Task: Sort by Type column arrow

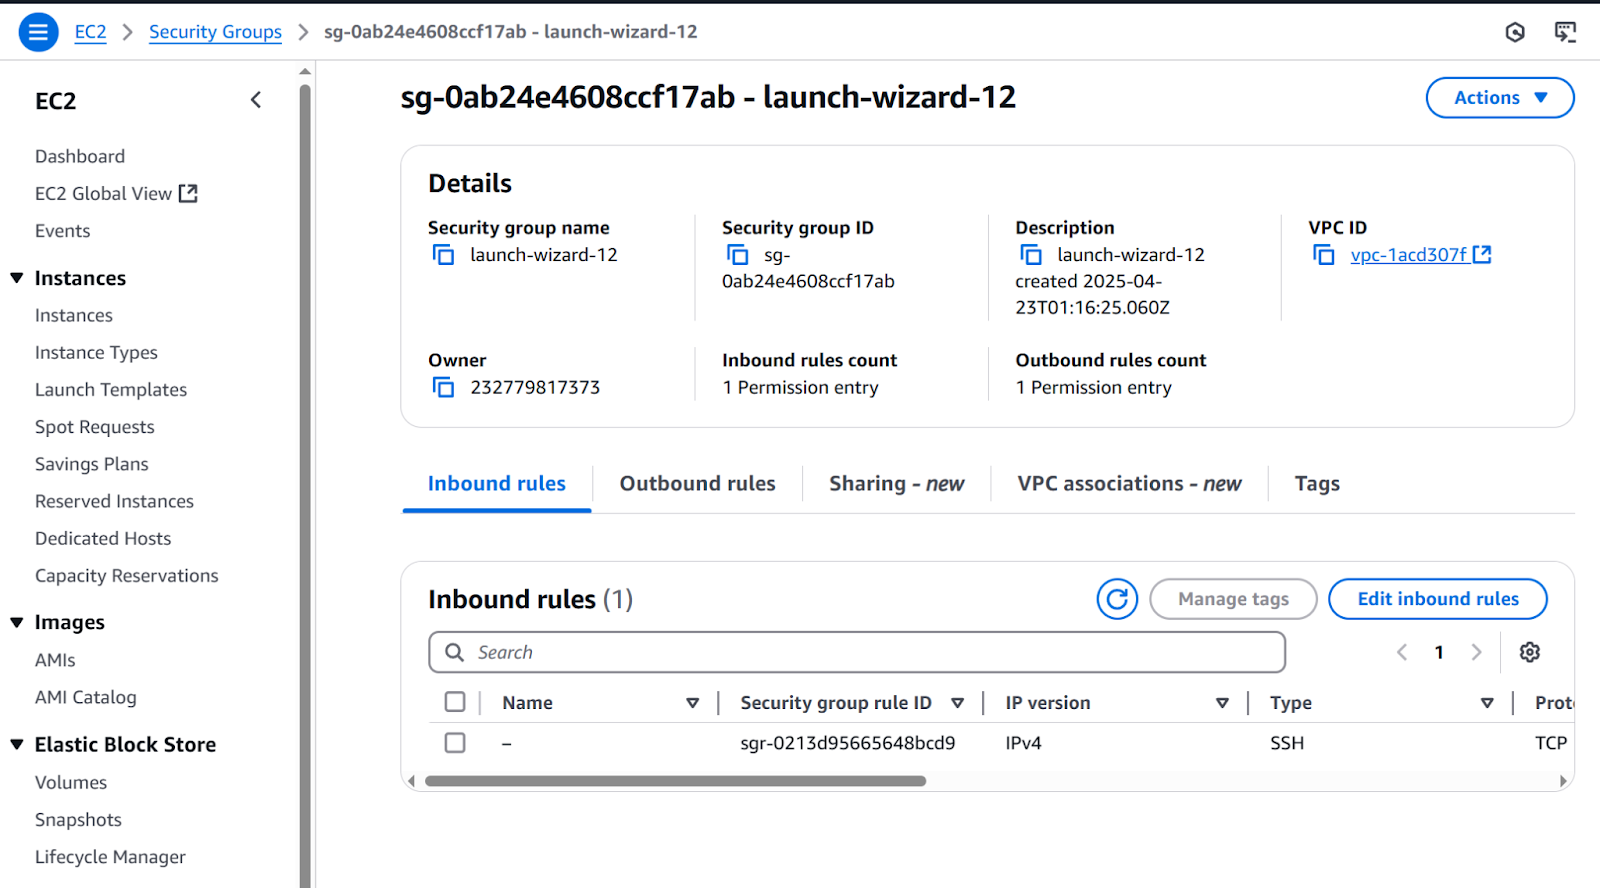Action: 1487,703
